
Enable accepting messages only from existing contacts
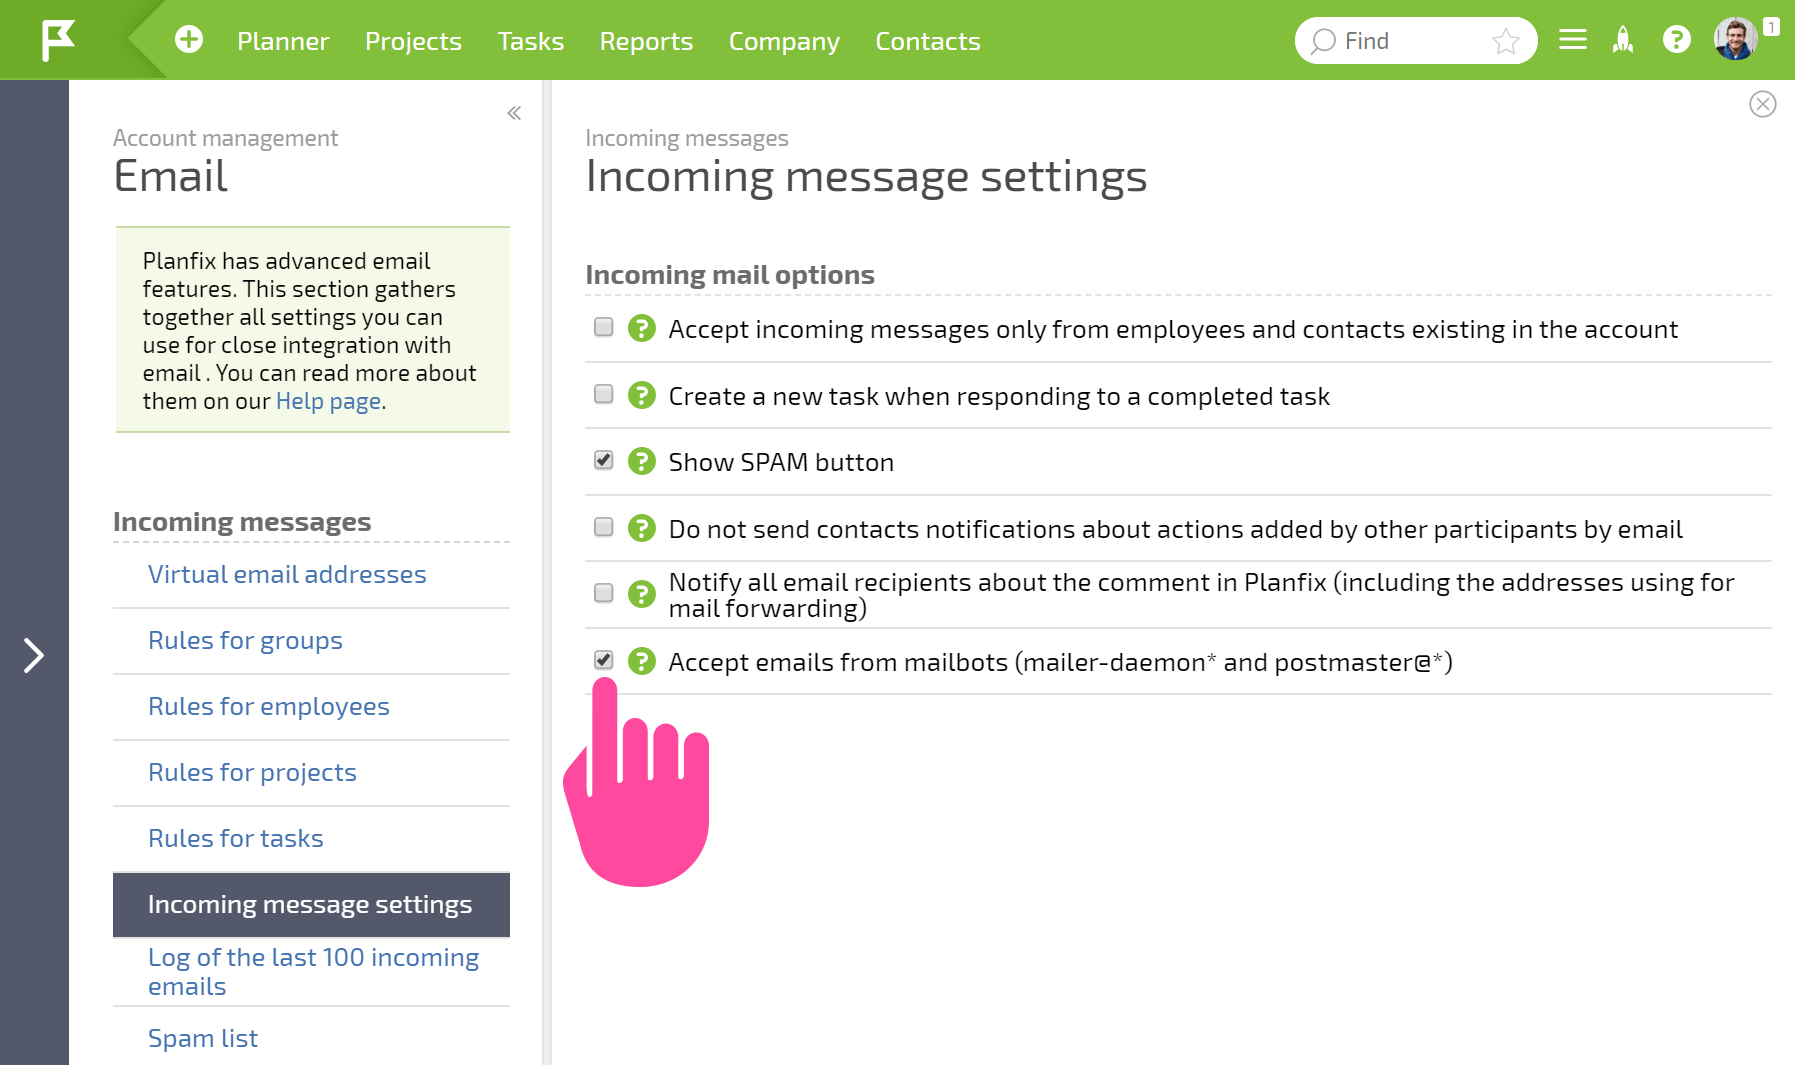point(603,327)
